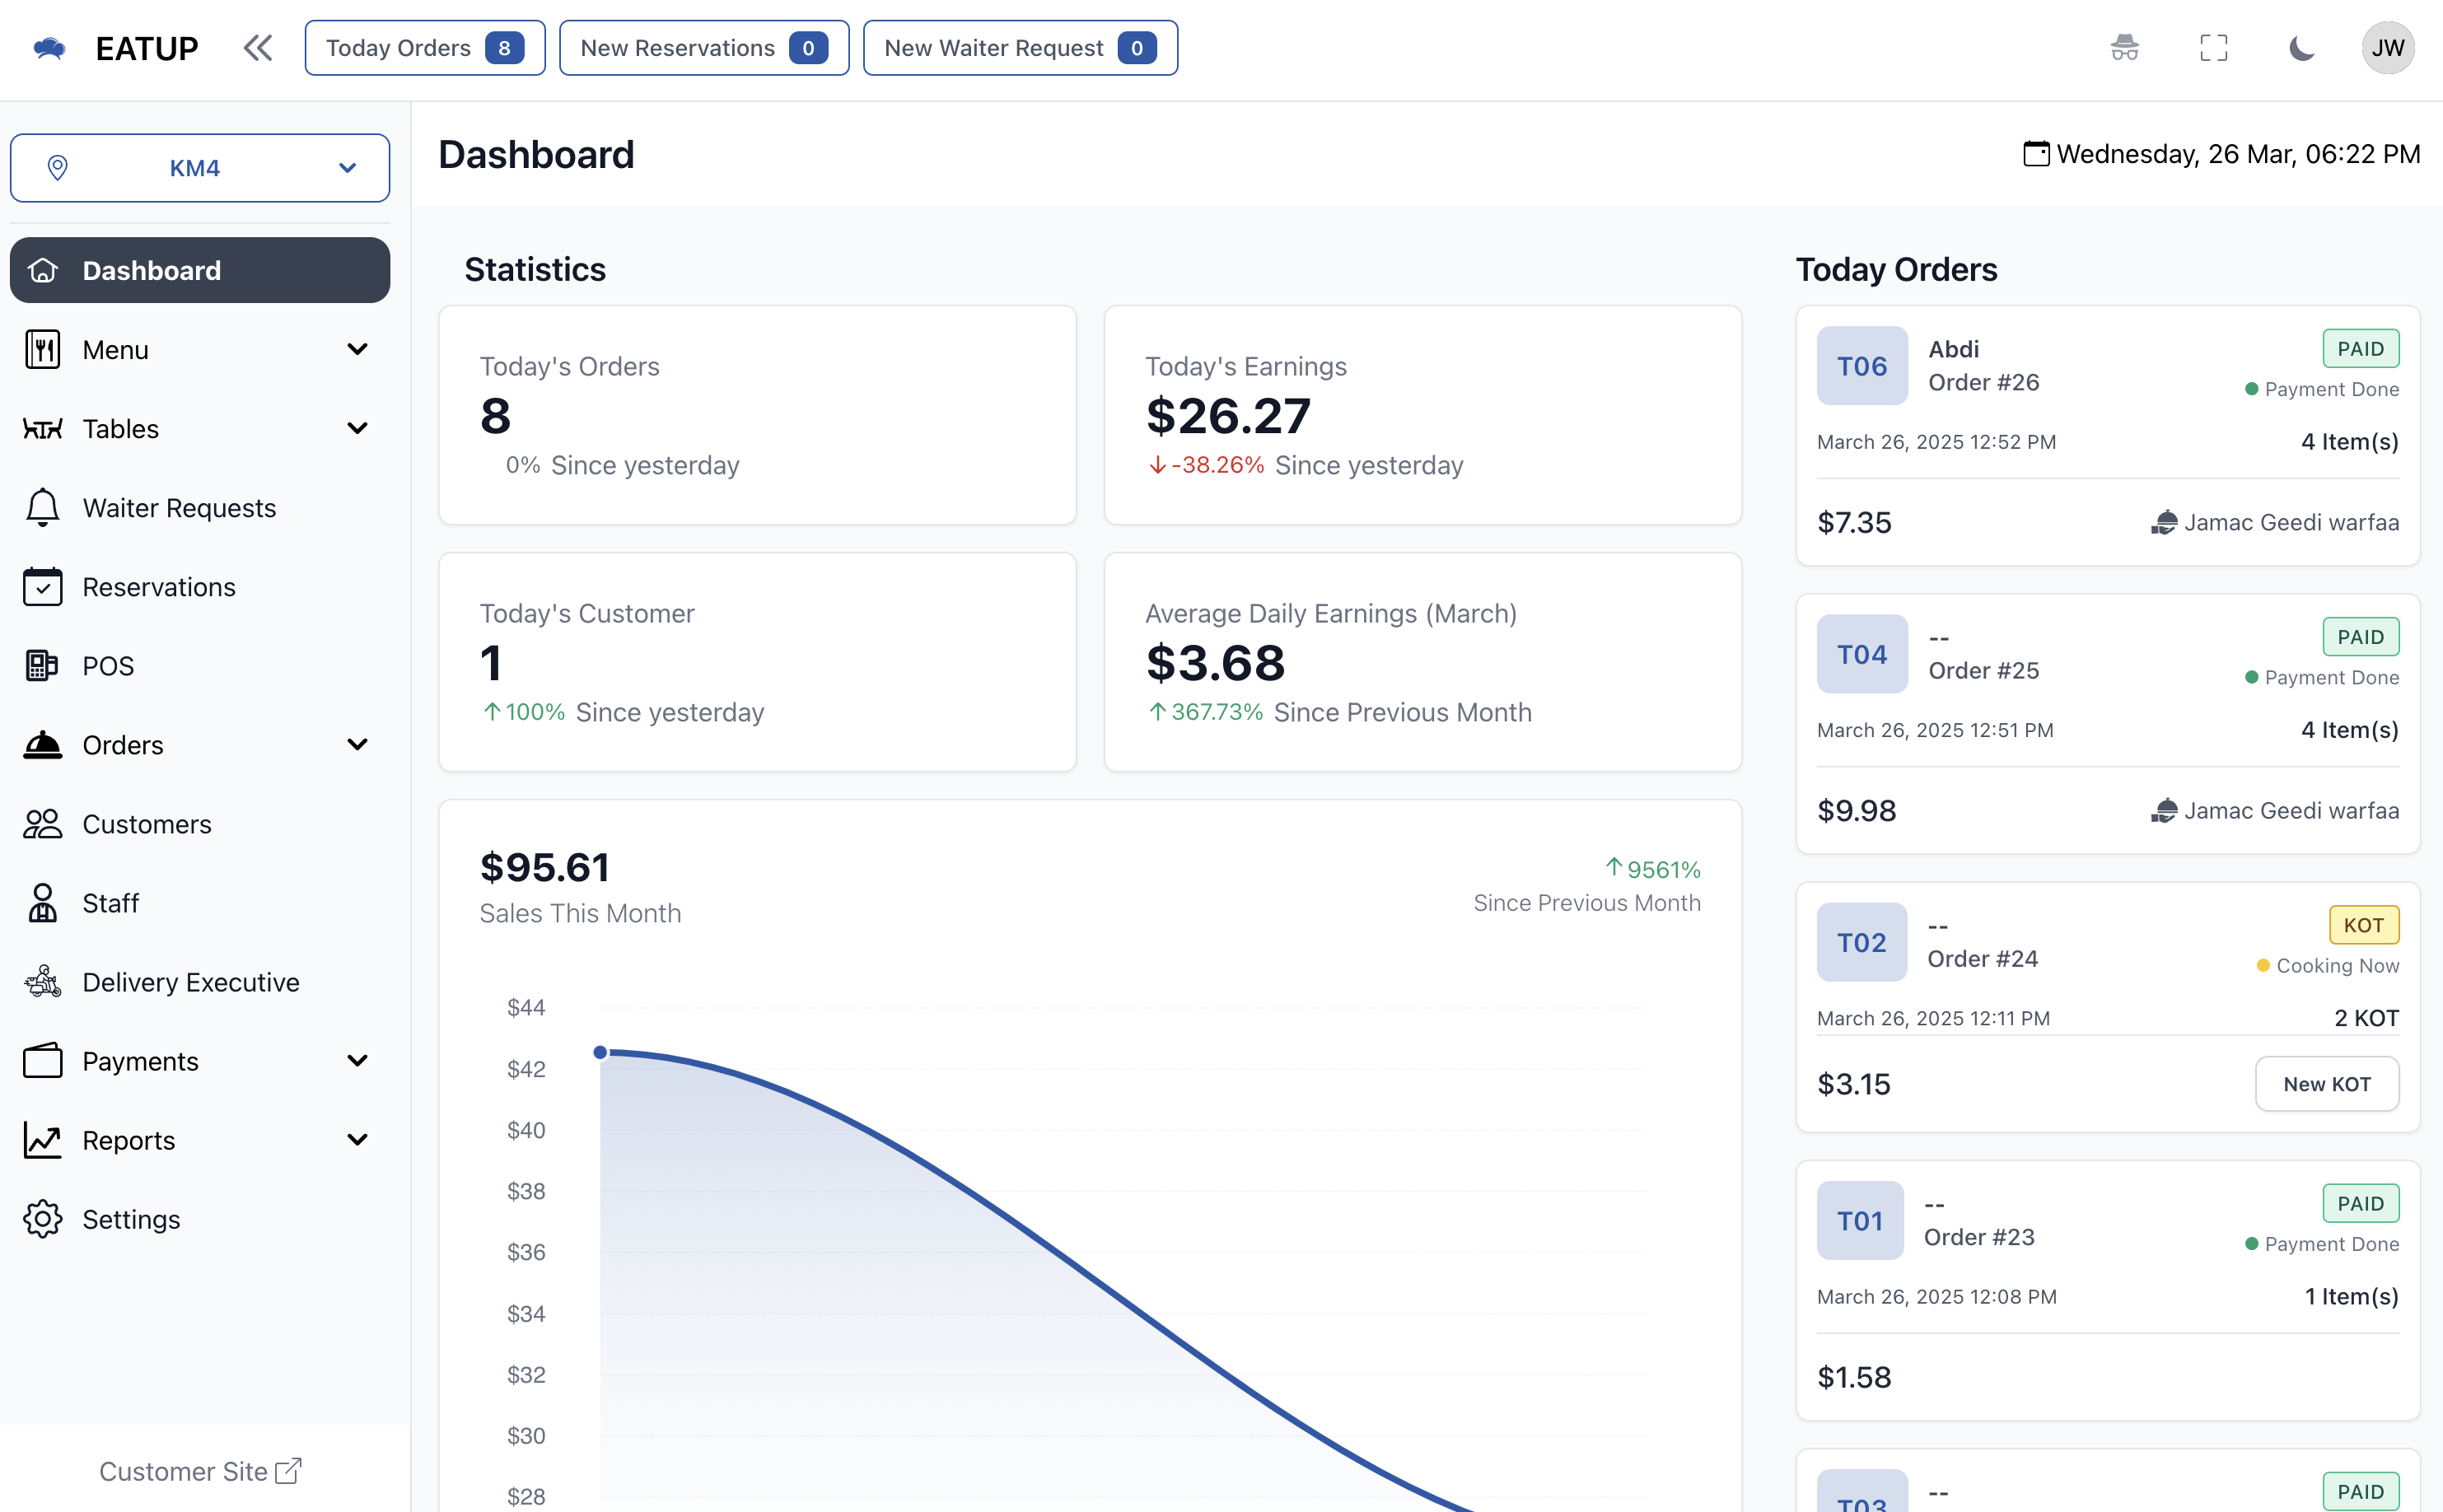Click waiter icon on Order #26 card

(2164, 522)
